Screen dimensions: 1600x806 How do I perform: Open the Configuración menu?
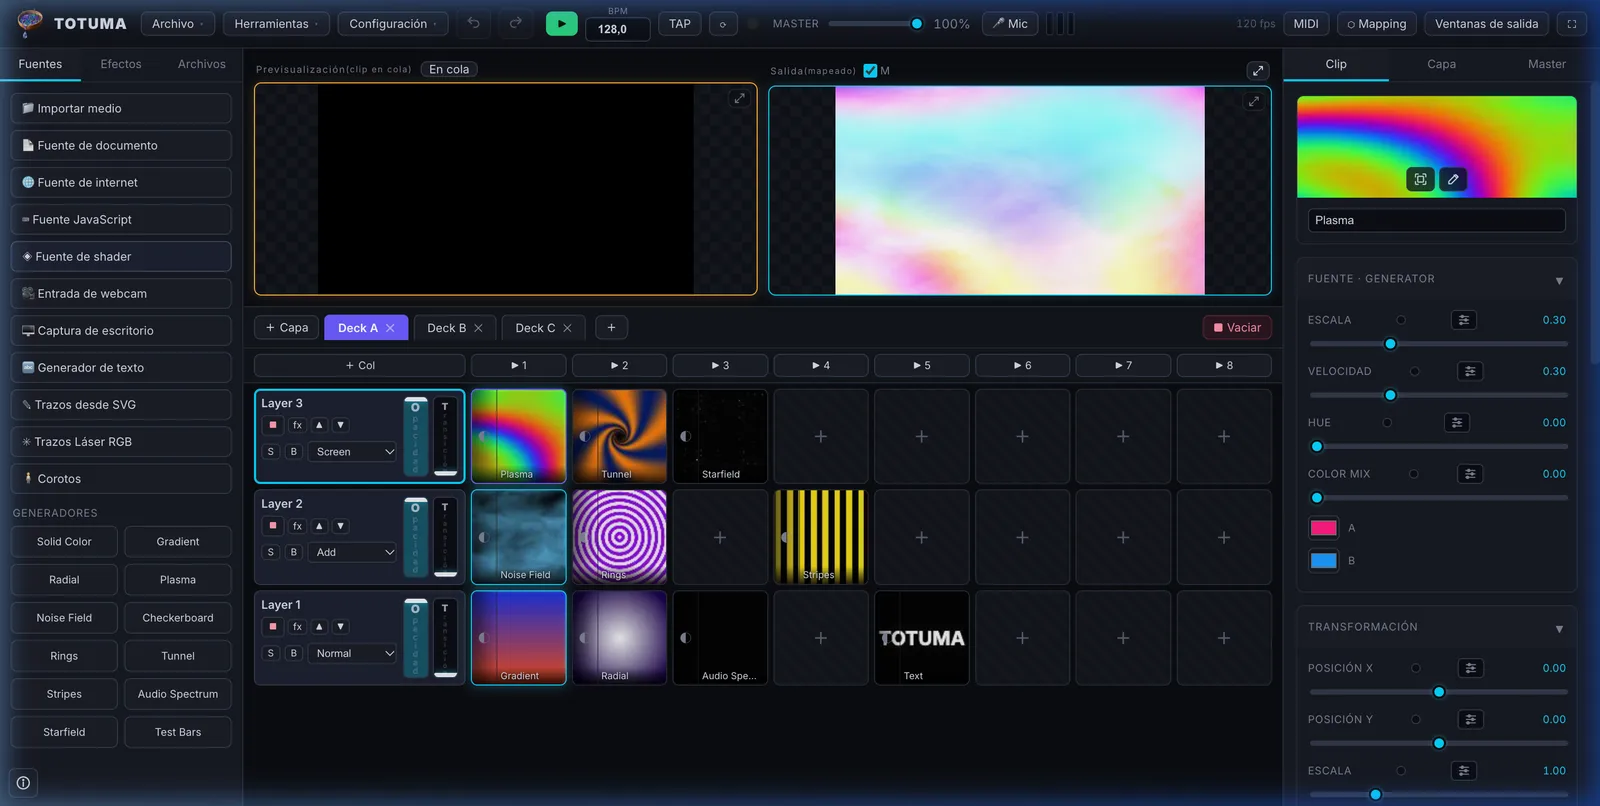coord(393,23)
